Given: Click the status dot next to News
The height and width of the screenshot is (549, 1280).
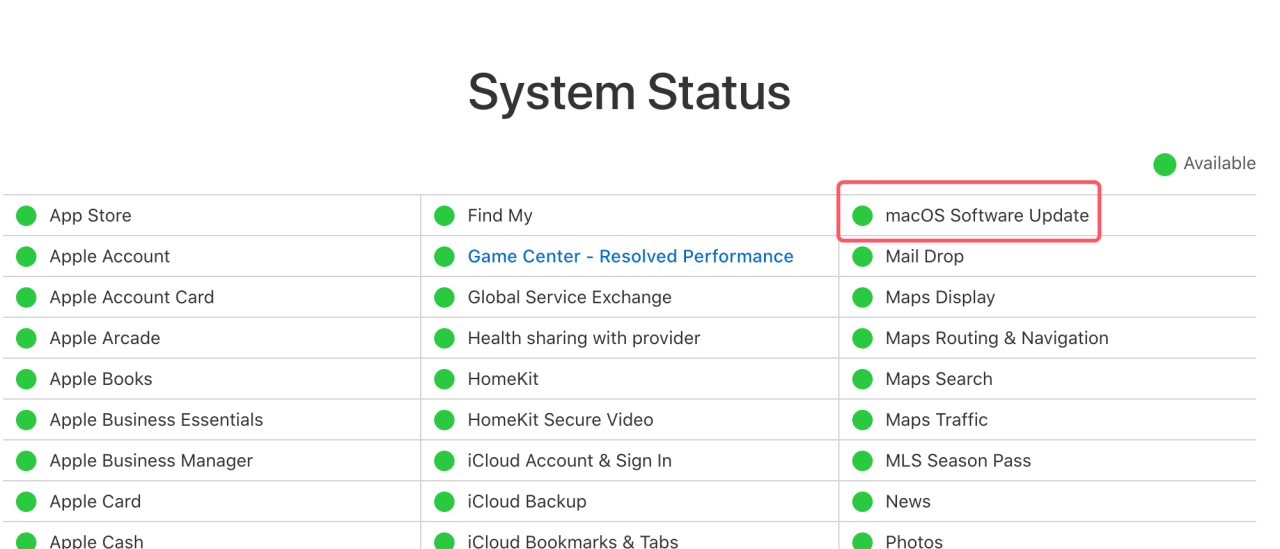Looking at the screenshot, I should 862,502.
